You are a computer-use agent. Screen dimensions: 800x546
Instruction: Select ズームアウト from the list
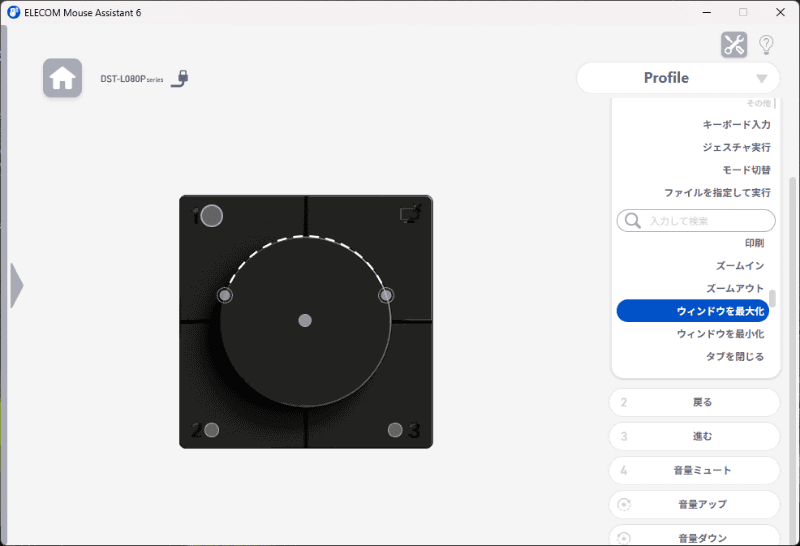click(x=735, y=288)
